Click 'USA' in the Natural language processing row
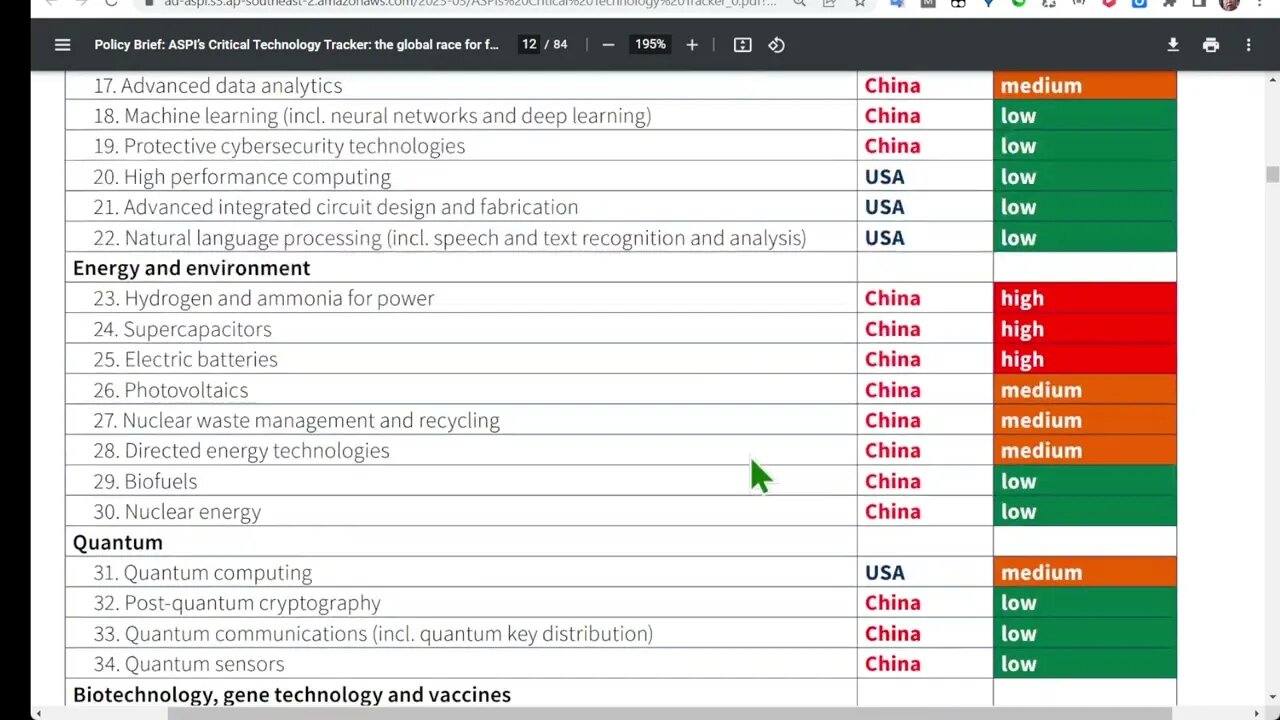Image resolution: width=1280 pixels, height=720 pixels. pos(884,238)
